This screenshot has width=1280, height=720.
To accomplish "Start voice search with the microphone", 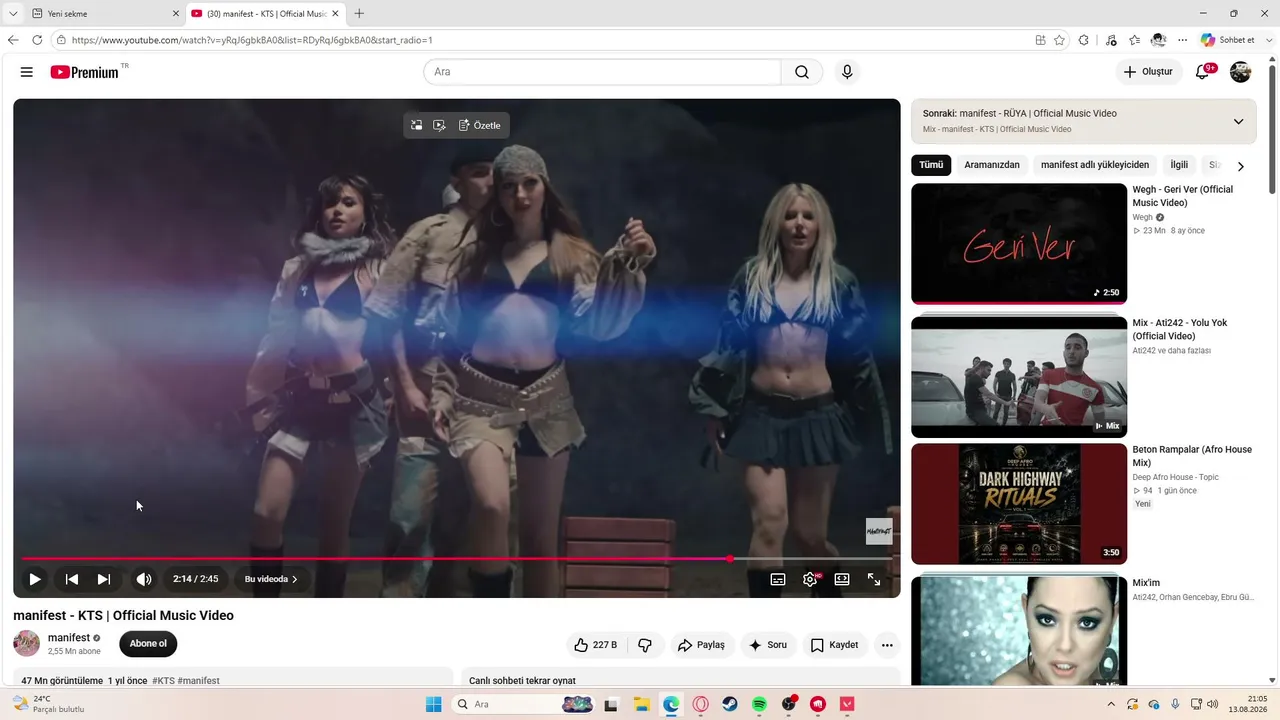I will [x=847, y=72].
